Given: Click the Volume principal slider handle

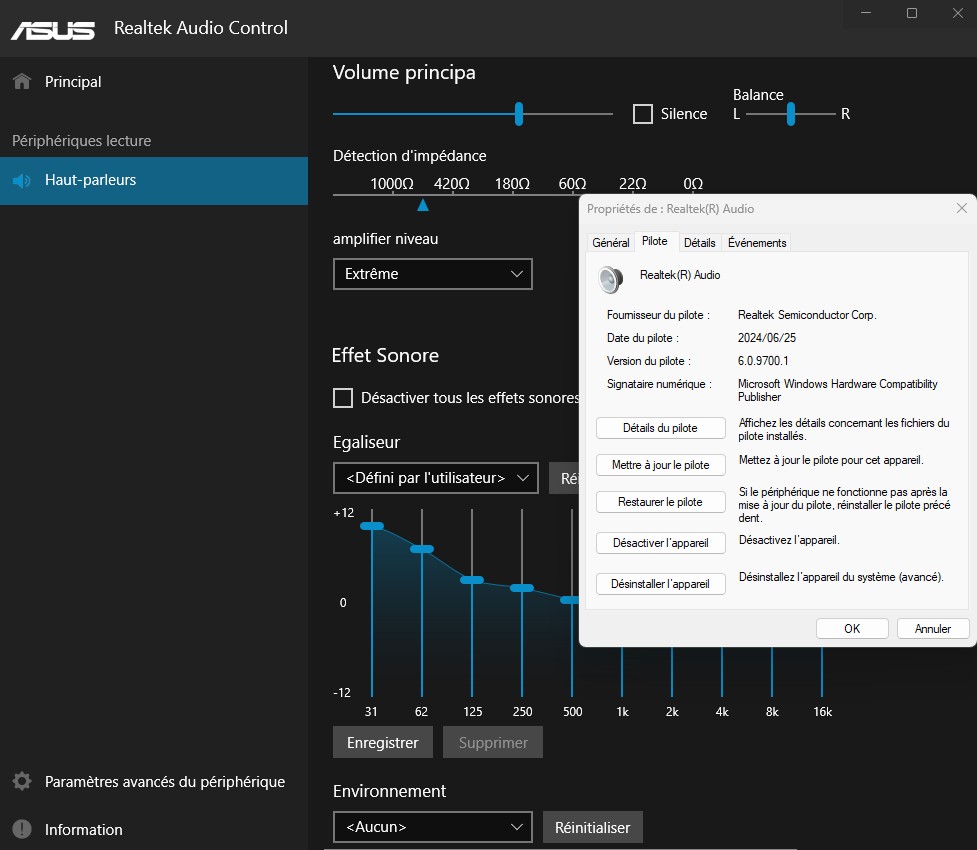Looking at the screenshot, I should point(519,114).
